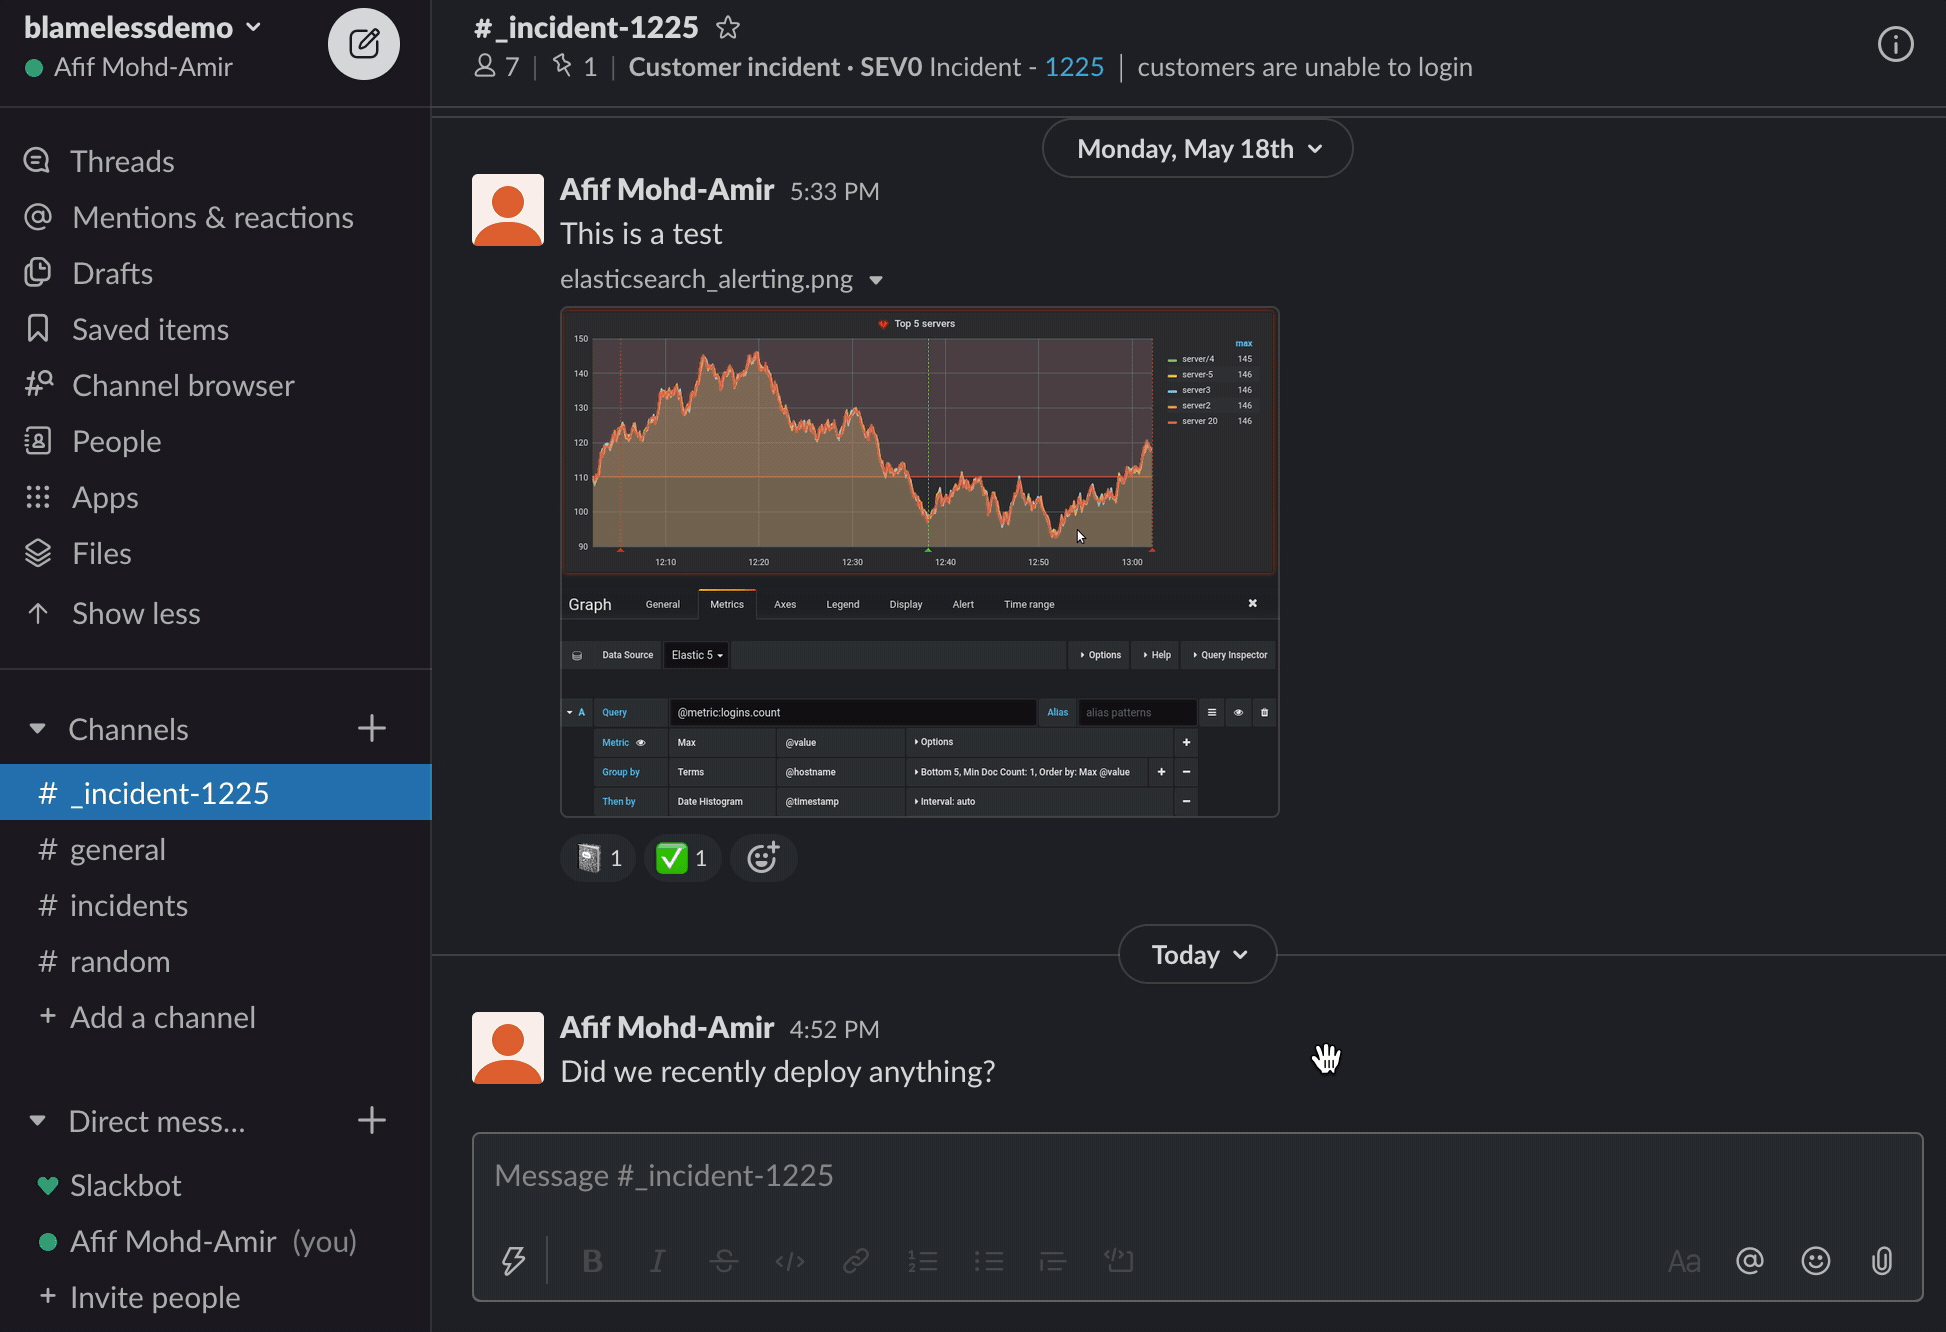The width and height of the screenshot is (1946, 1332).
Task: Open the elasticsearch_alerting.png image preview
Action: [x=919, y=562]
